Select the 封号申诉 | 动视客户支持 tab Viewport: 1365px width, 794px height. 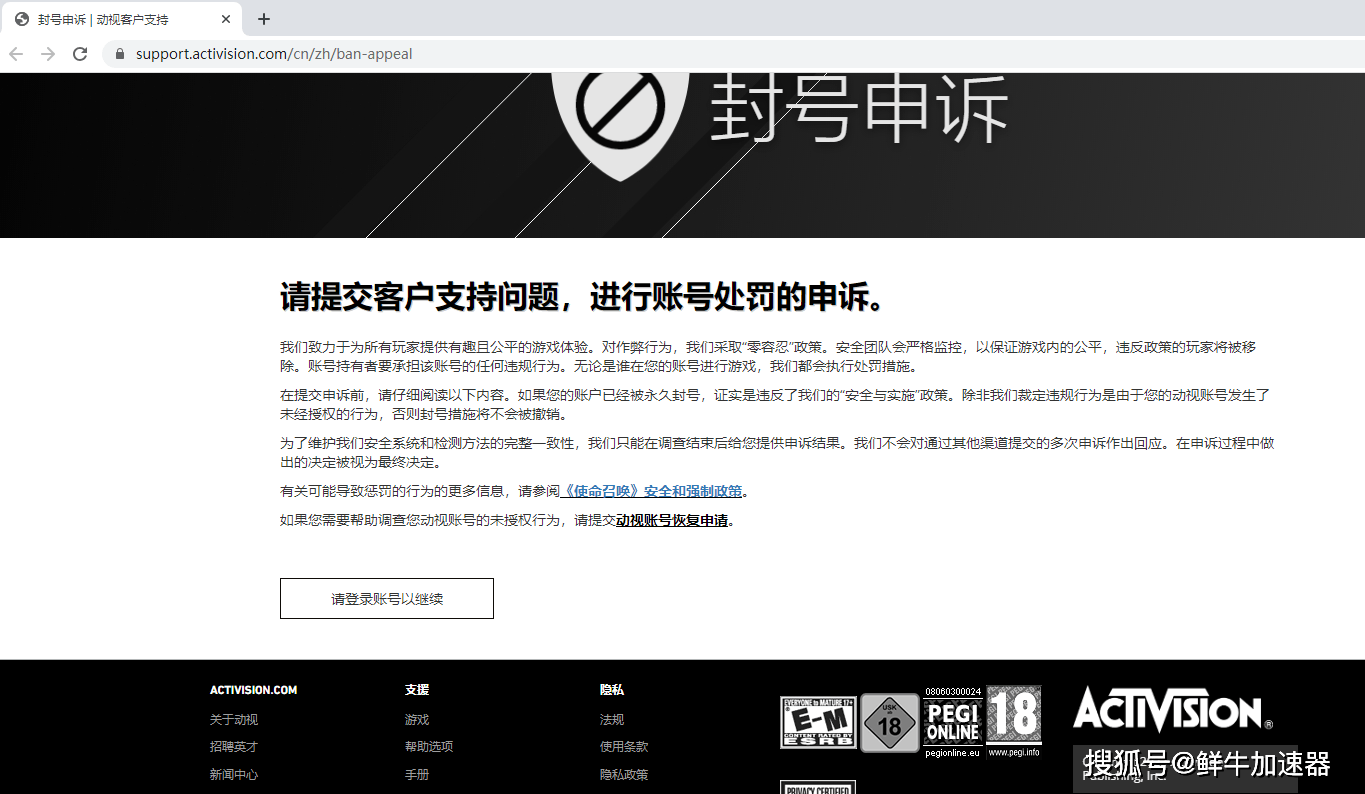[122, 19]
